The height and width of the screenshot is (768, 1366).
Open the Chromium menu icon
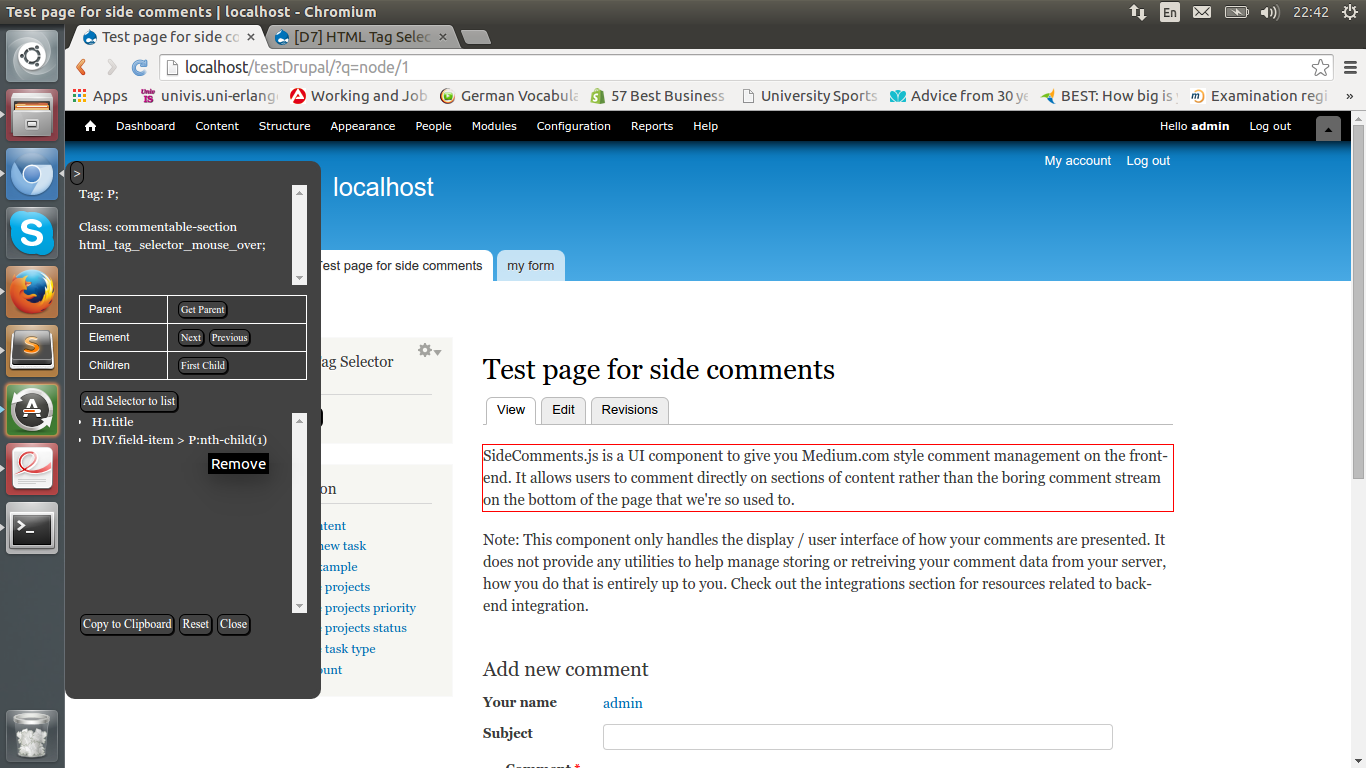pos(1352,67)
